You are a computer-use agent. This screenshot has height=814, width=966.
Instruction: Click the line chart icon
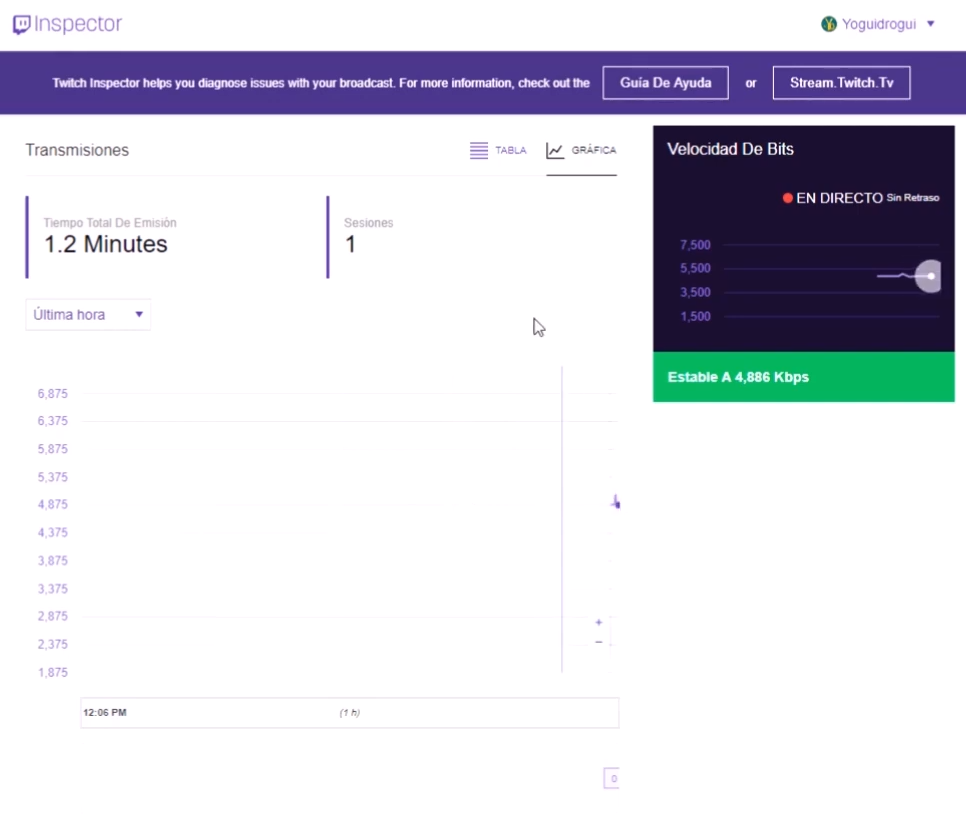click(x=554, y=150)
